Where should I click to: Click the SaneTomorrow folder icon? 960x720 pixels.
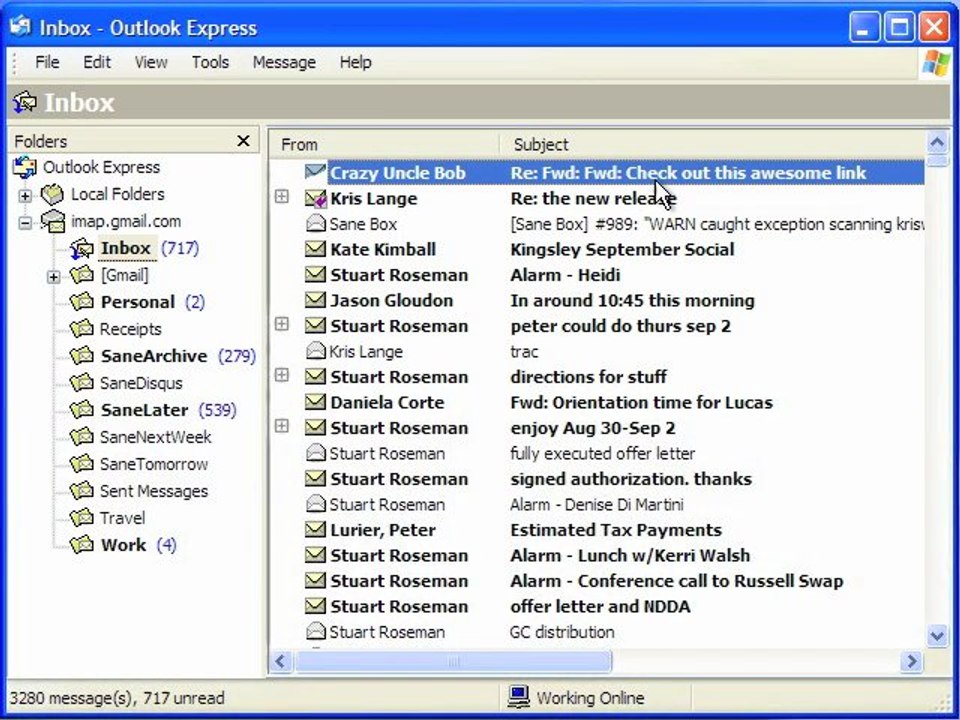click(x=81, y=463)
